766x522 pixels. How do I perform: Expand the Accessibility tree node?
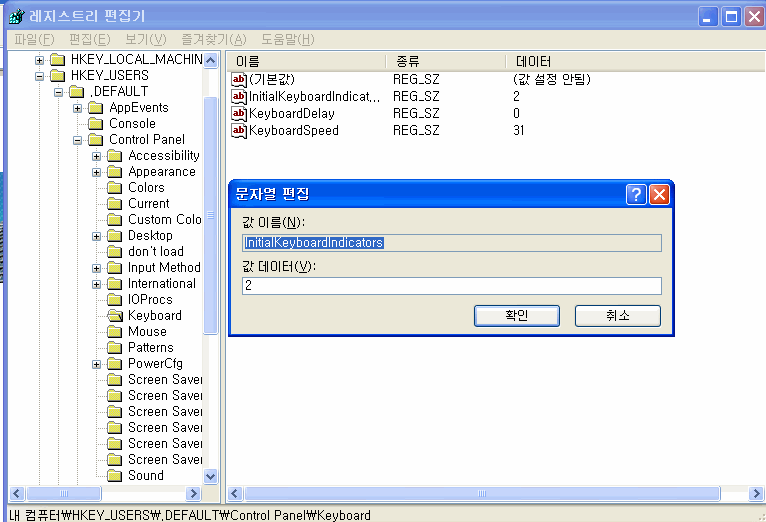click(97, 156)
